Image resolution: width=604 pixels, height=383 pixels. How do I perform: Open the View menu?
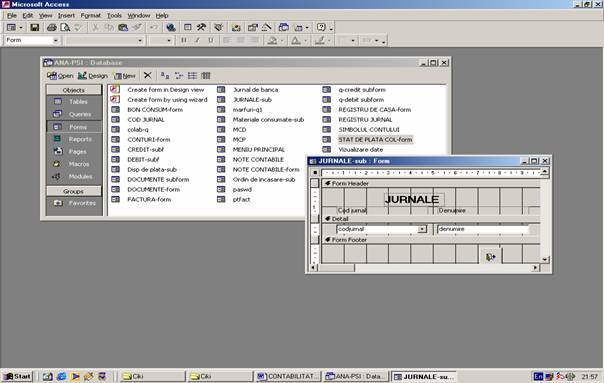tap(45, 15)
